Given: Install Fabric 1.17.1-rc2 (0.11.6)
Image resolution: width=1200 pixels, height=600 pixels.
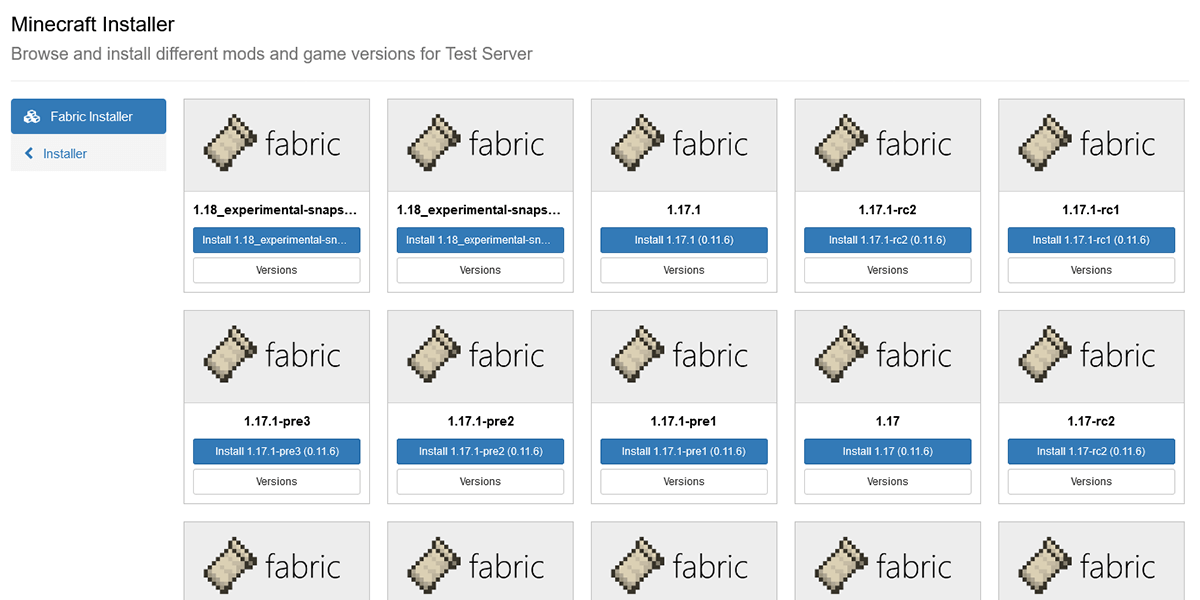Looking at the screenshot, I should 888,240.
